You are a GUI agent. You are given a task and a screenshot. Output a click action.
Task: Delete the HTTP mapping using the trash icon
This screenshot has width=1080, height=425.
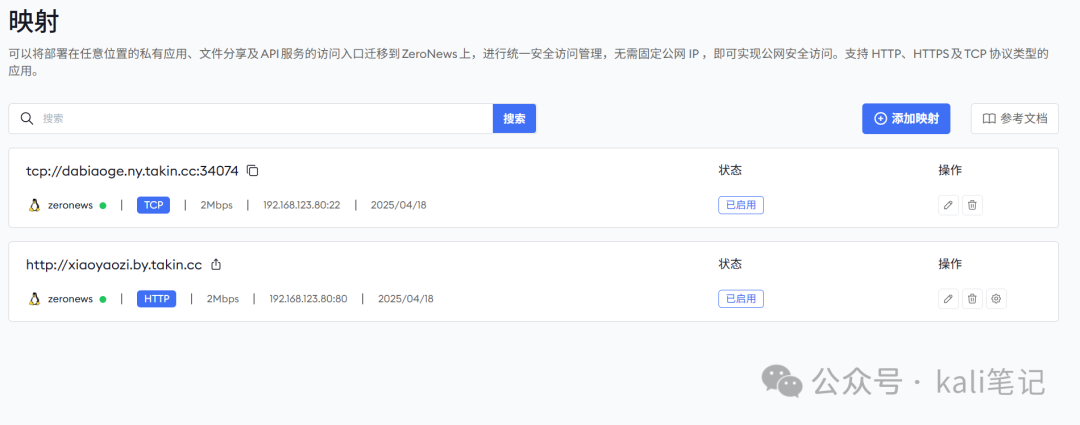pos(972,298)
